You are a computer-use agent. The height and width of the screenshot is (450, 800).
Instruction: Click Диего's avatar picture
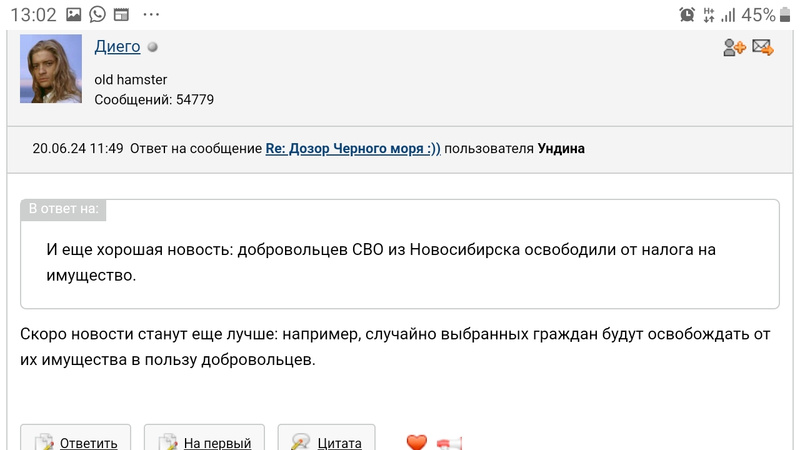[51, 68]
